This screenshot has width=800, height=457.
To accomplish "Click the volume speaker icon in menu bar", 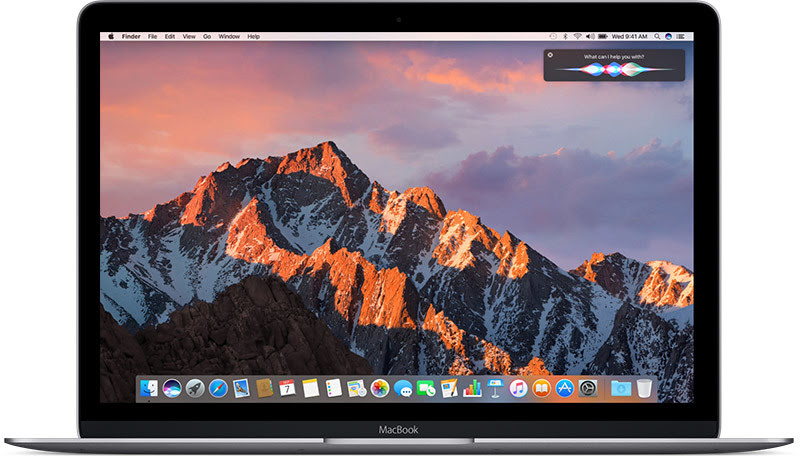I will [590, 36].
